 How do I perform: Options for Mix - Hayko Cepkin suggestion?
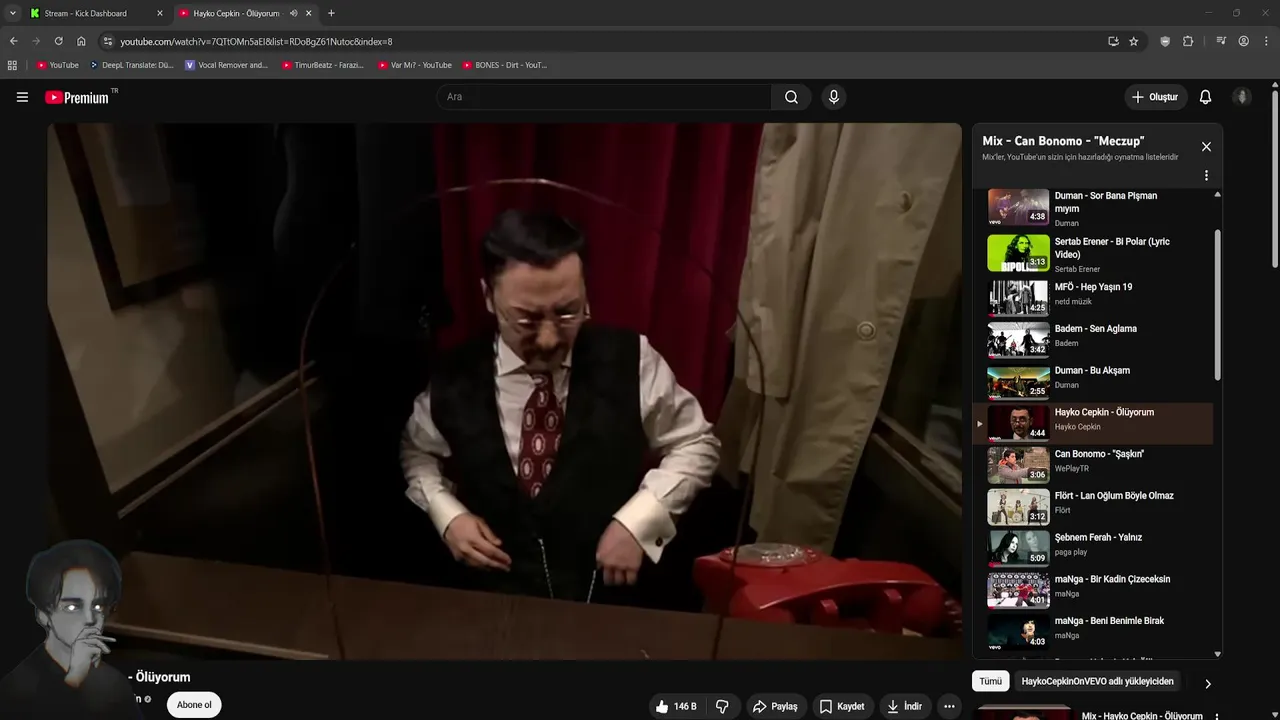[x=1216, y=716]
